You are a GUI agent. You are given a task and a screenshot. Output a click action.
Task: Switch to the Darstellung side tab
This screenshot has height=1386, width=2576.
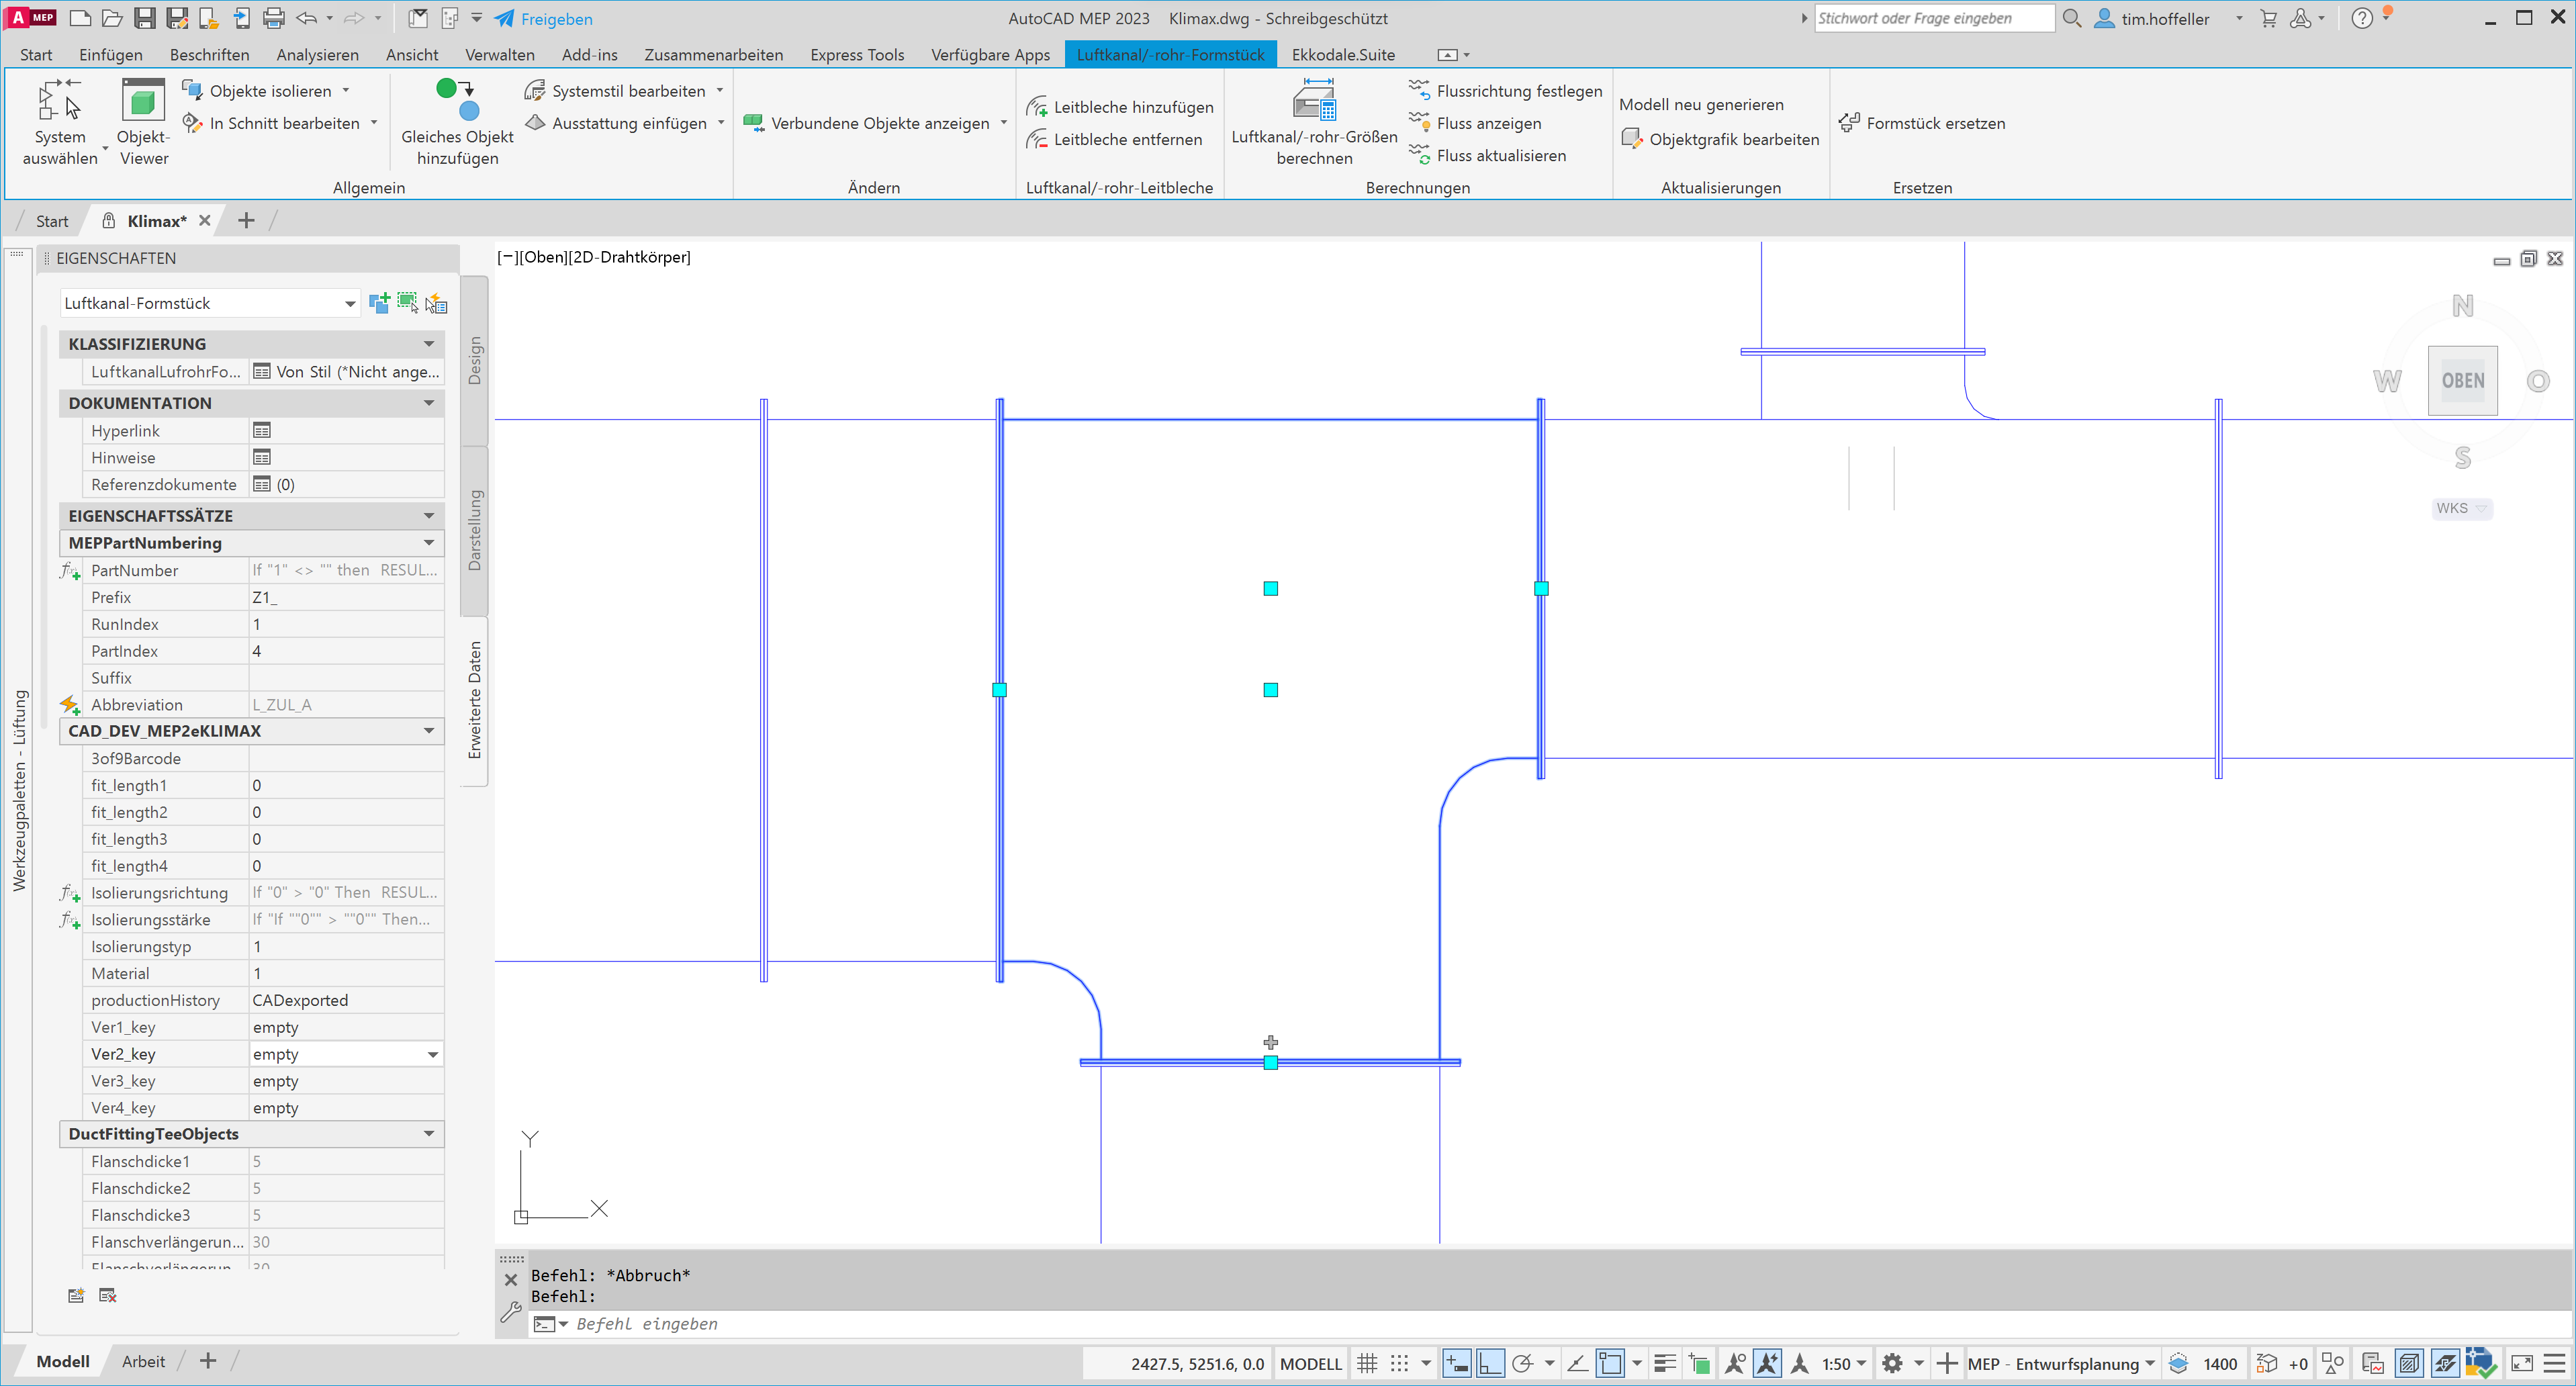point(474,530)
